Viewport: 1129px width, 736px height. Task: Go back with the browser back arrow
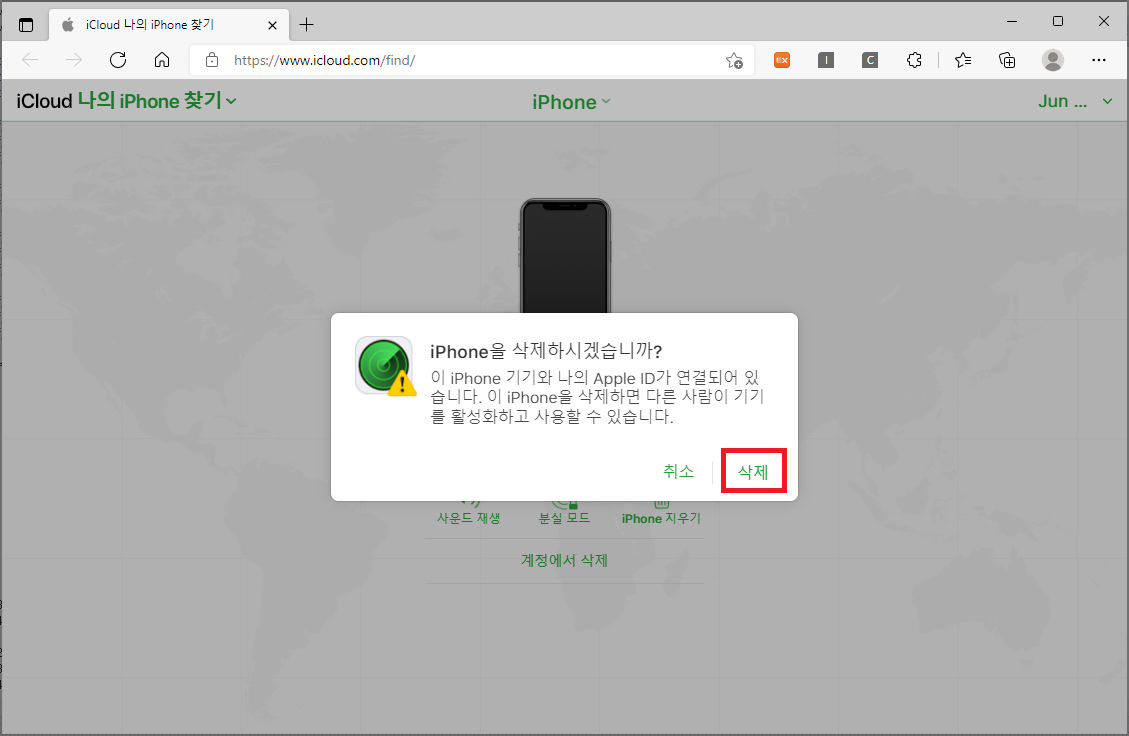[30, 60]
